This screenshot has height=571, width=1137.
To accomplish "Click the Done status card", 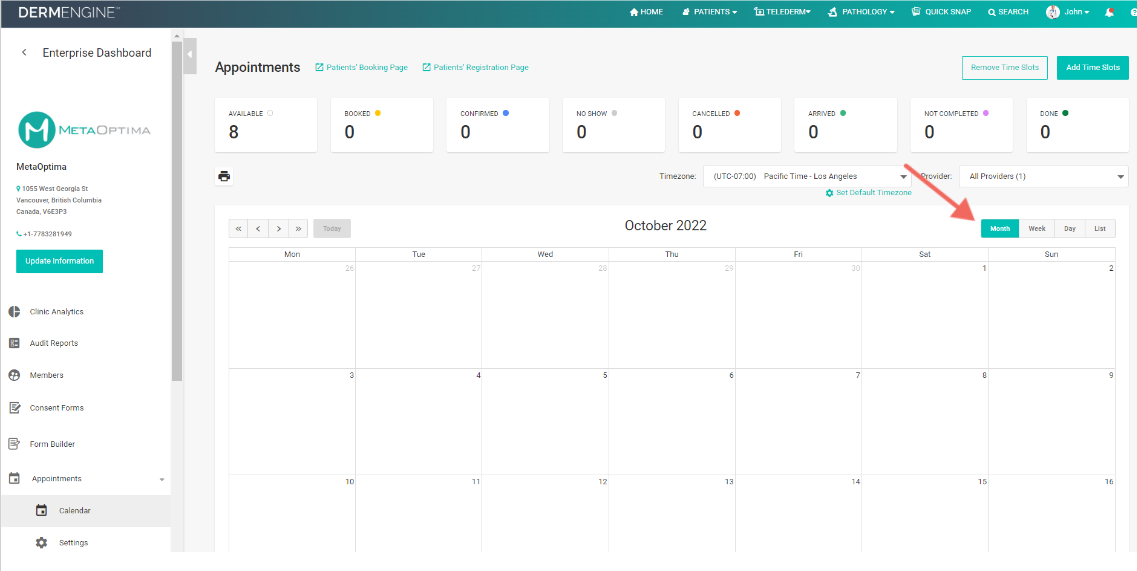I will click(x=1078, y=125).
